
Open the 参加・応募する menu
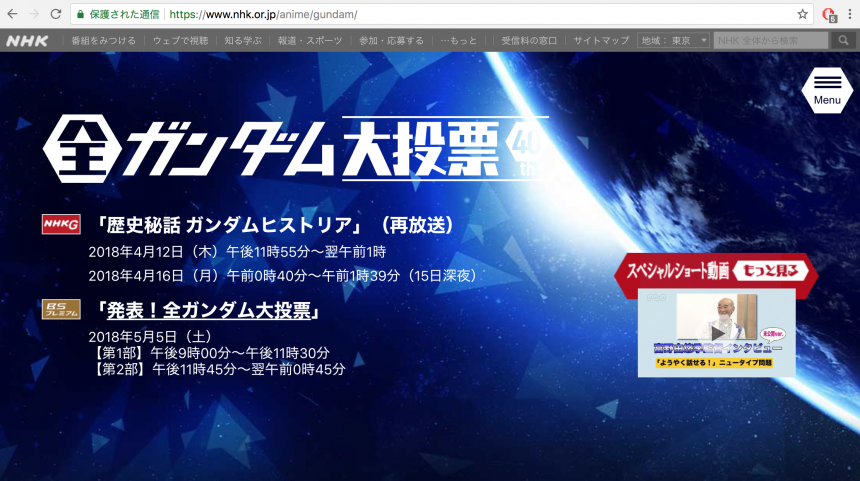(392, 41)
